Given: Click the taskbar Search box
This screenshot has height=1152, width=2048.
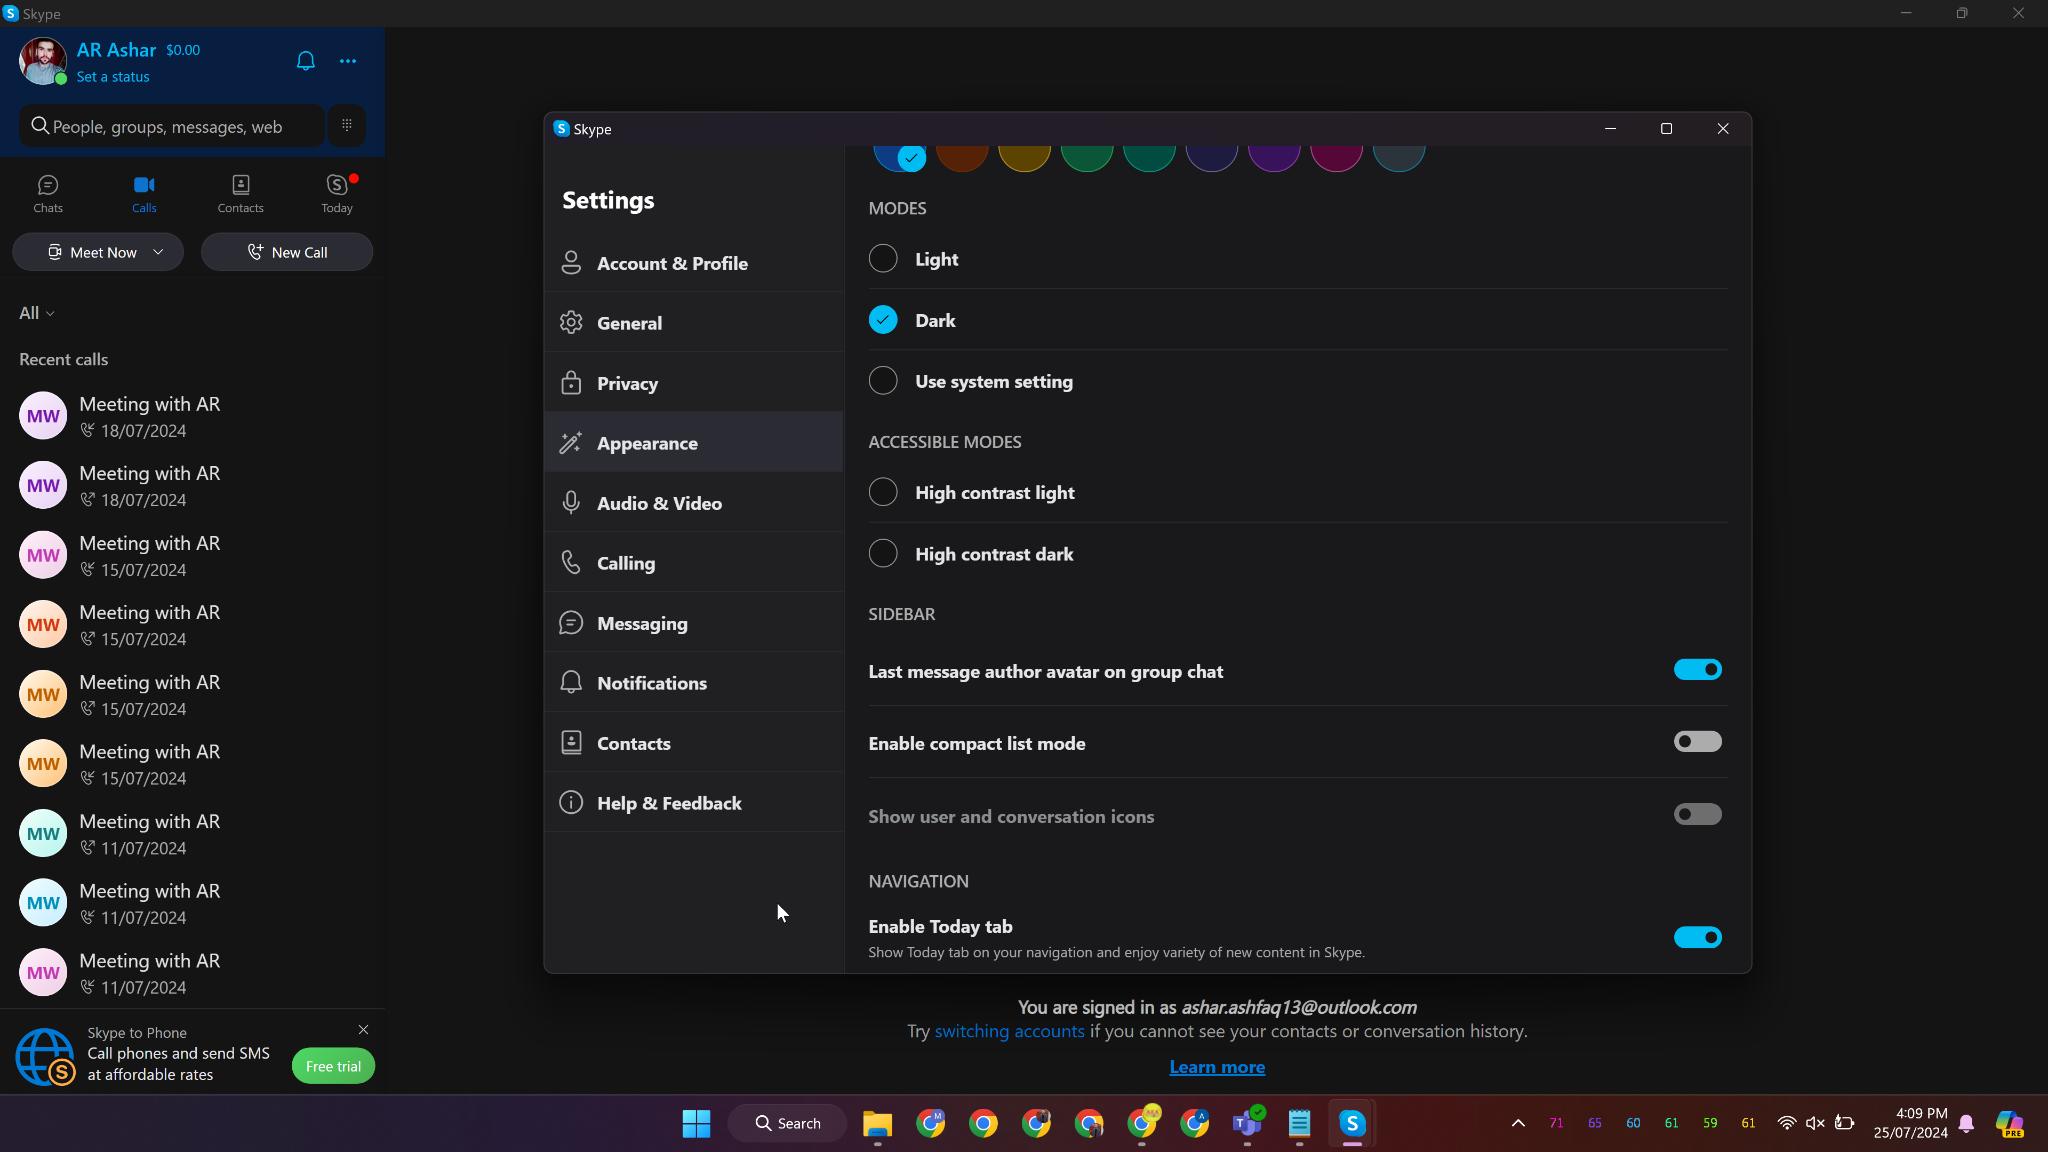Looking at the screenshot, I should coord(788,1124).
